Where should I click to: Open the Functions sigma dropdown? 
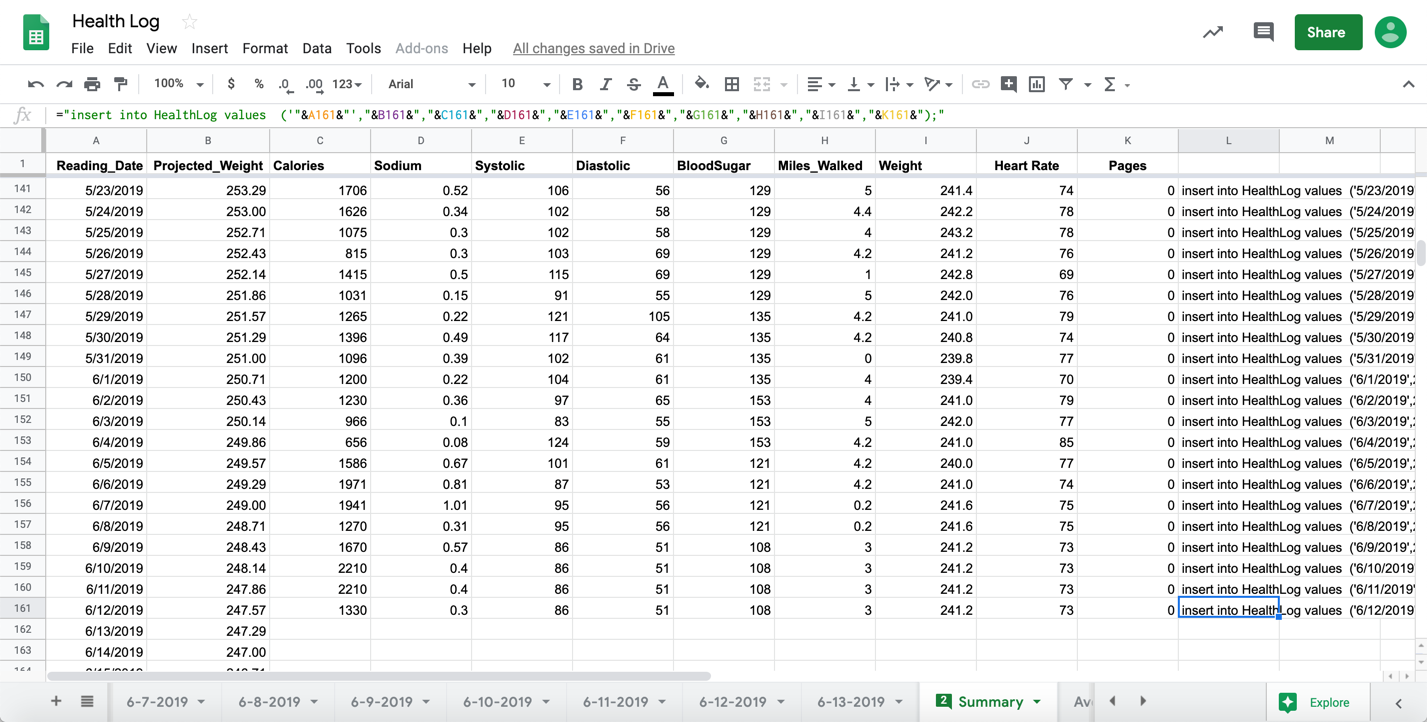pyautogui.click(x=1115, y=85)
